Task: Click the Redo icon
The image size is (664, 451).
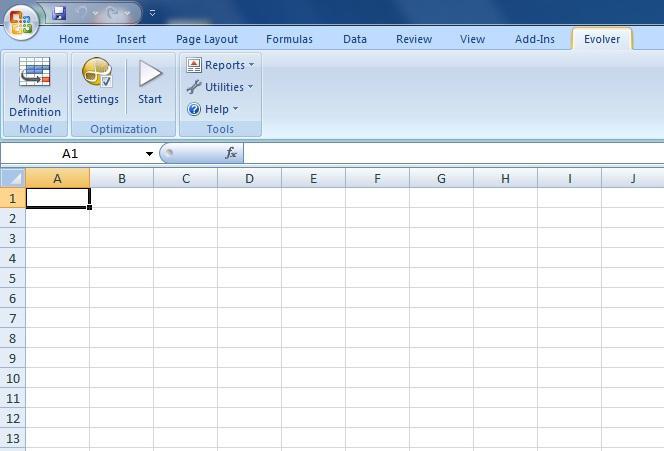Action: [x=113, y=13]
